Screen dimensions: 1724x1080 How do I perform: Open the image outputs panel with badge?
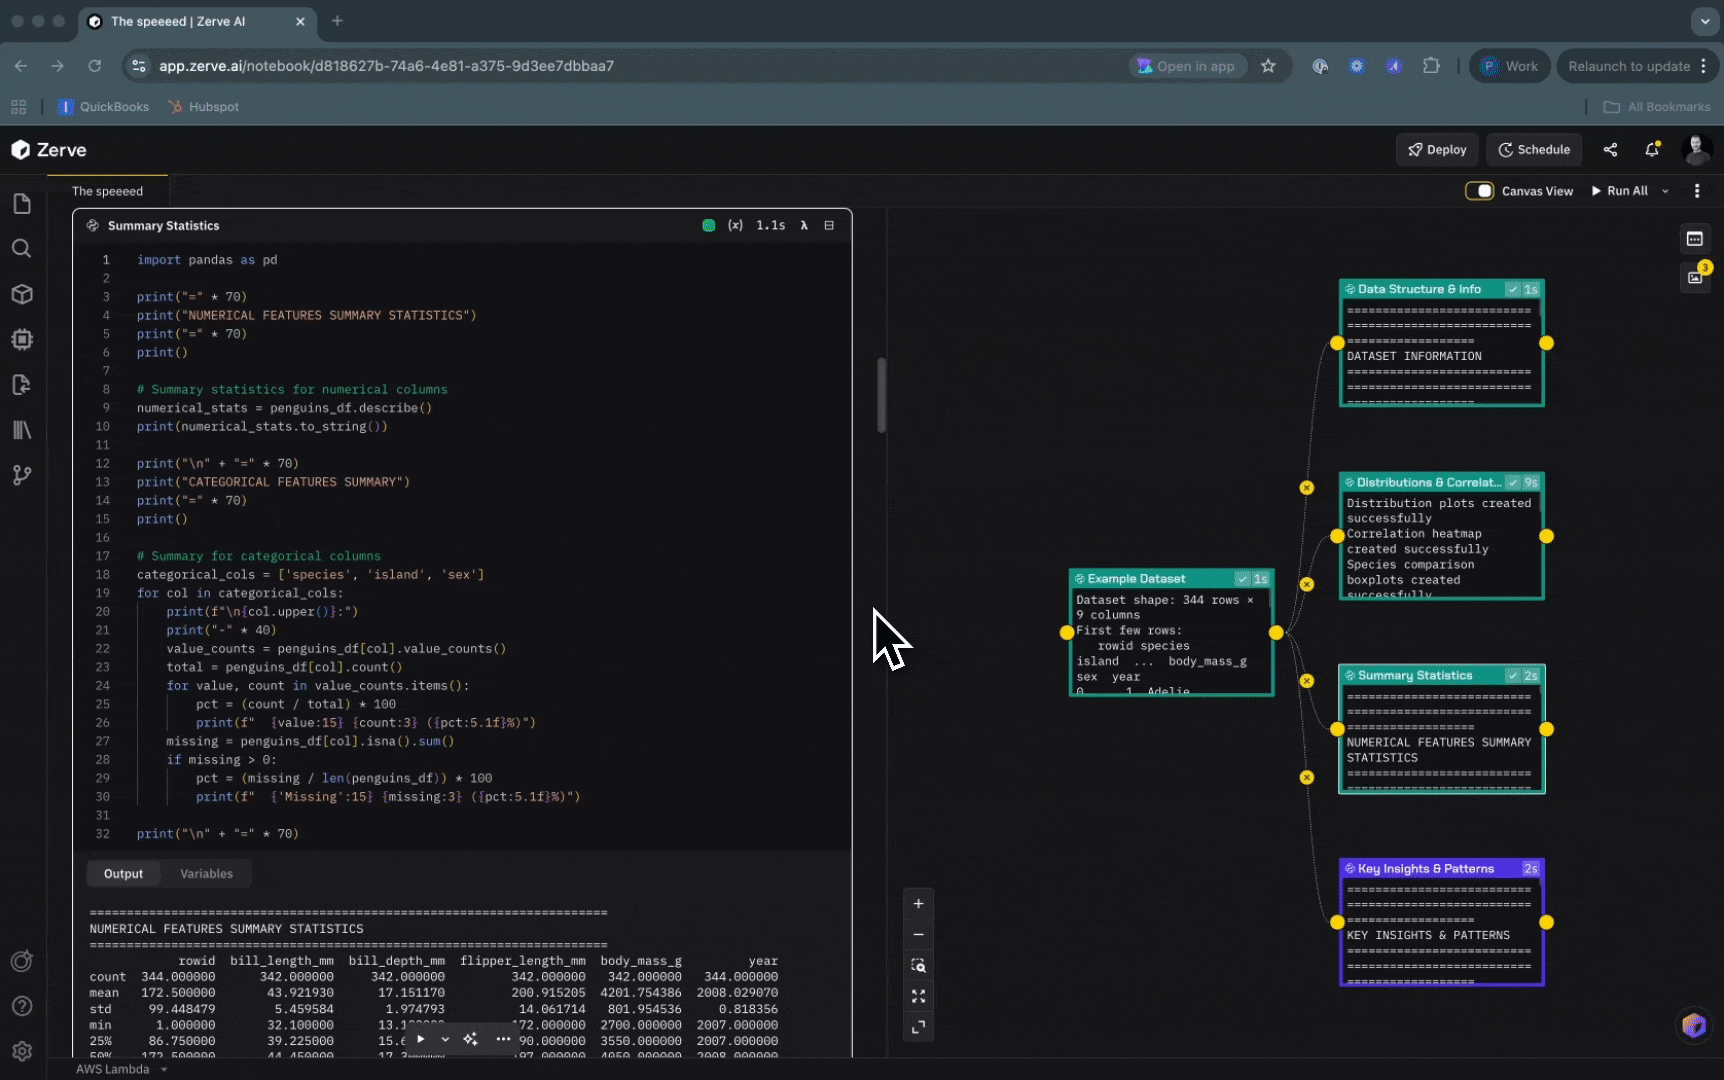pos(1695,277)
